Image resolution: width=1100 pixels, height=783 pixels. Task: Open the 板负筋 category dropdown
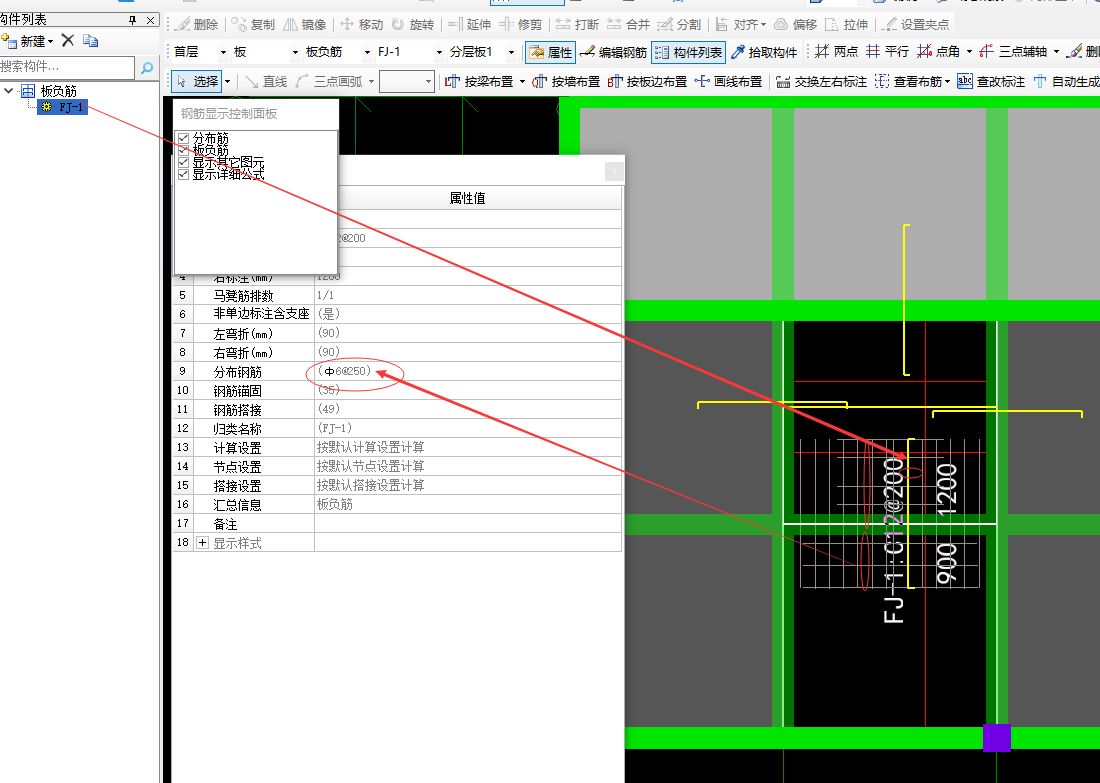(x=367, y=52)
